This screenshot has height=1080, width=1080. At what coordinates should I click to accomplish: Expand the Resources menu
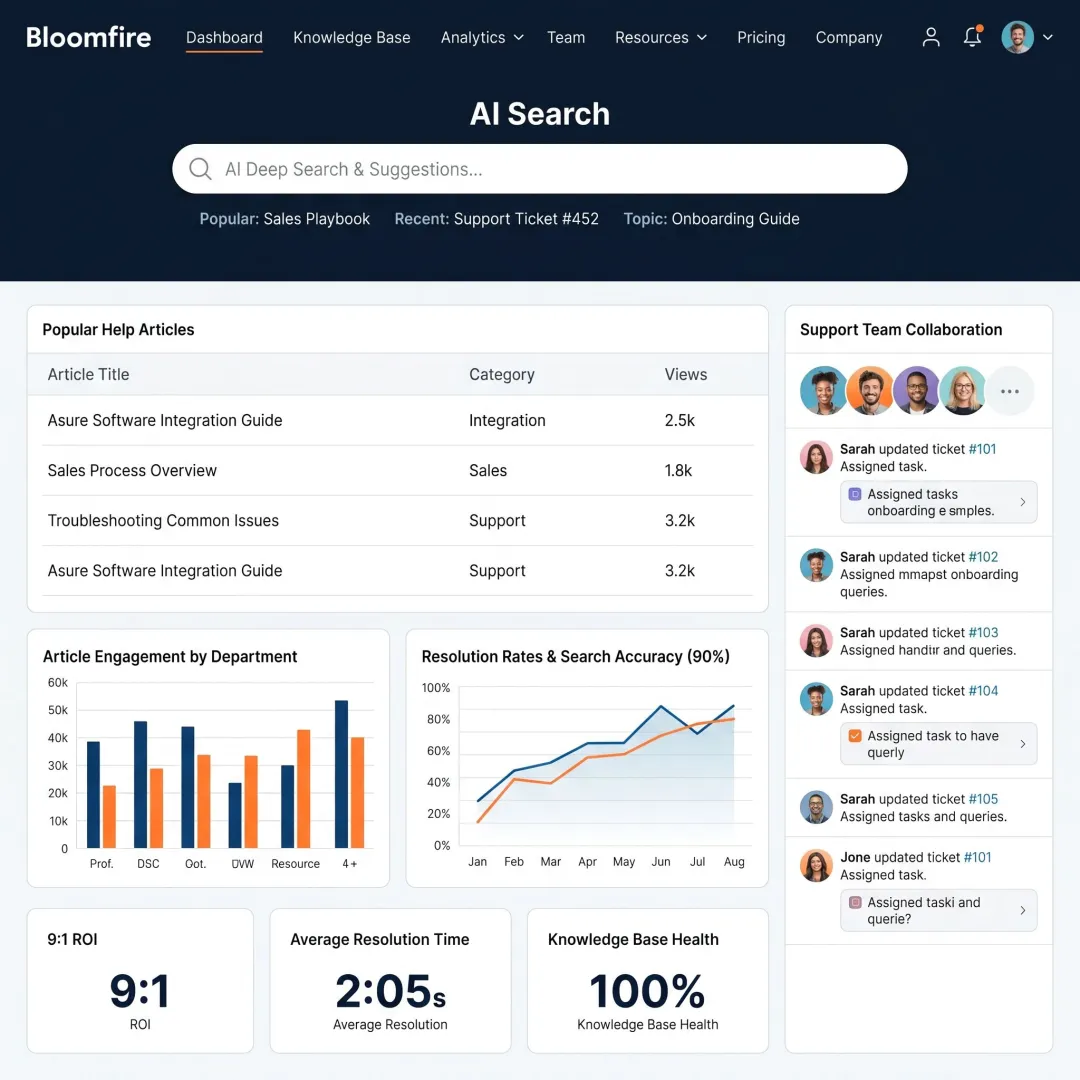point(661,37)
